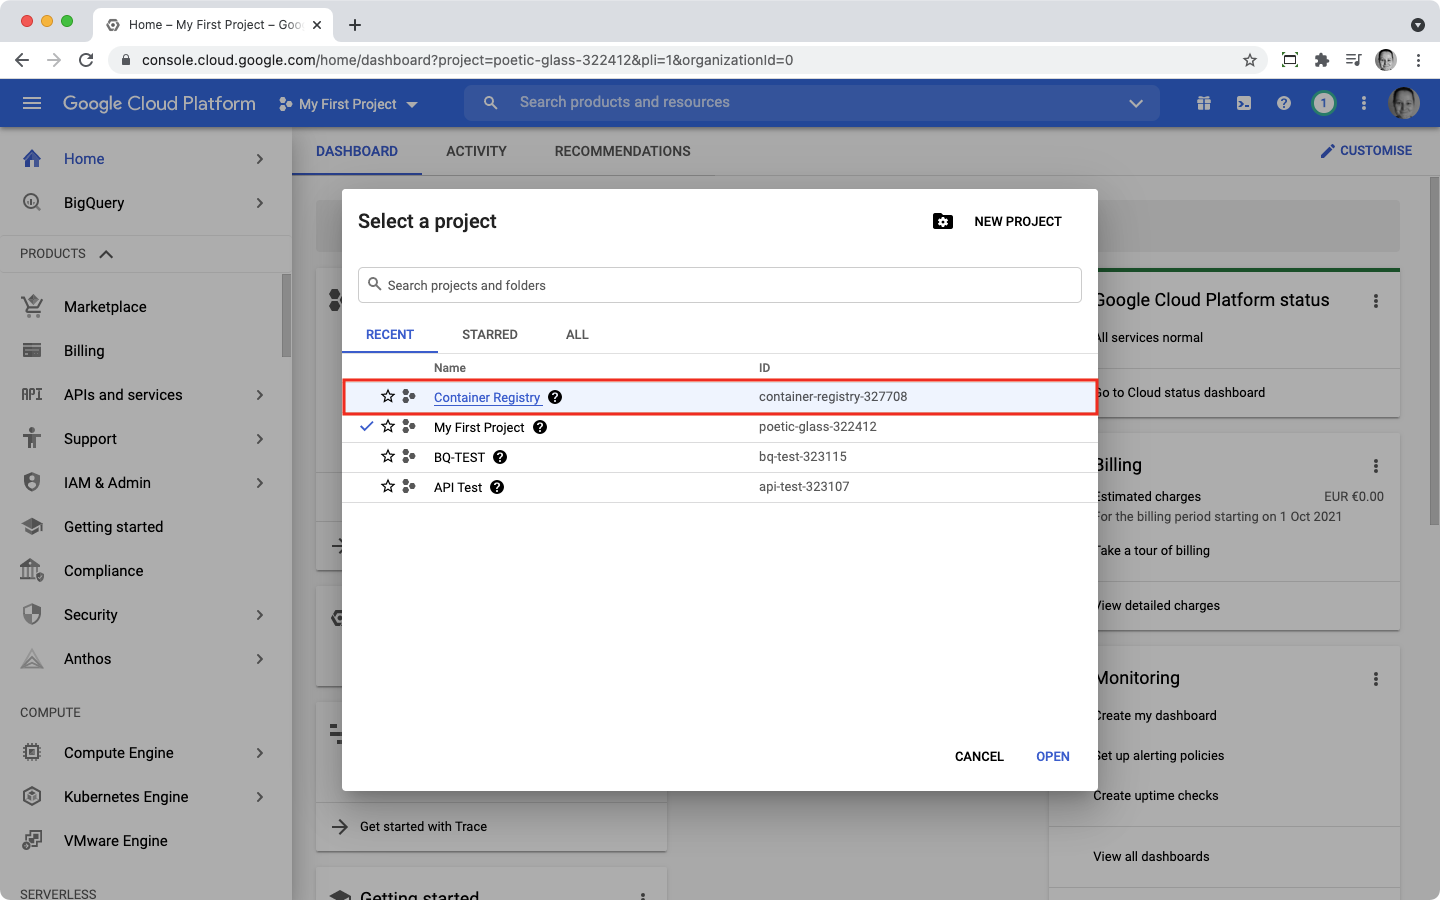Collapse the PRODUCTS section chevron
Screen dimensions: 1440x900
click(106, 254)
